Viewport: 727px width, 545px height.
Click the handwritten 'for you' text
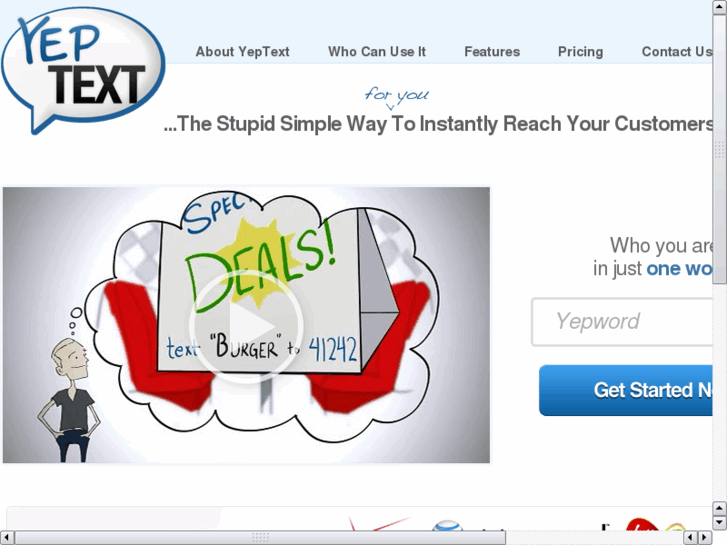(397, 95)
